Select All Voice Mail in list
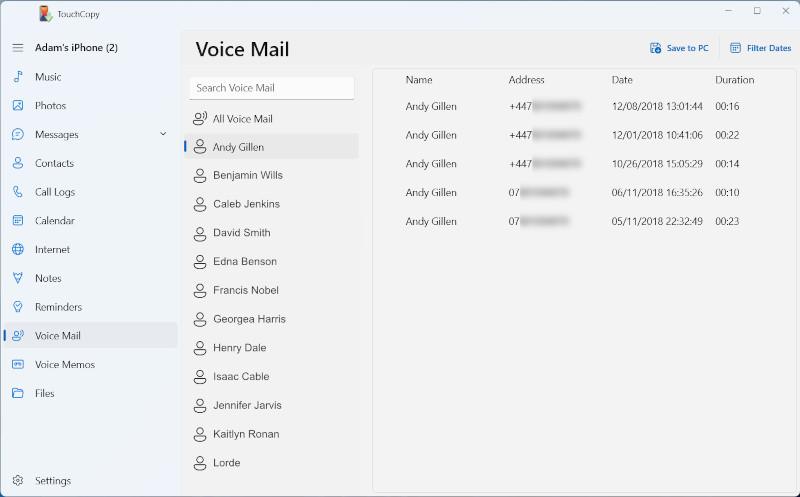 (242, 119)
